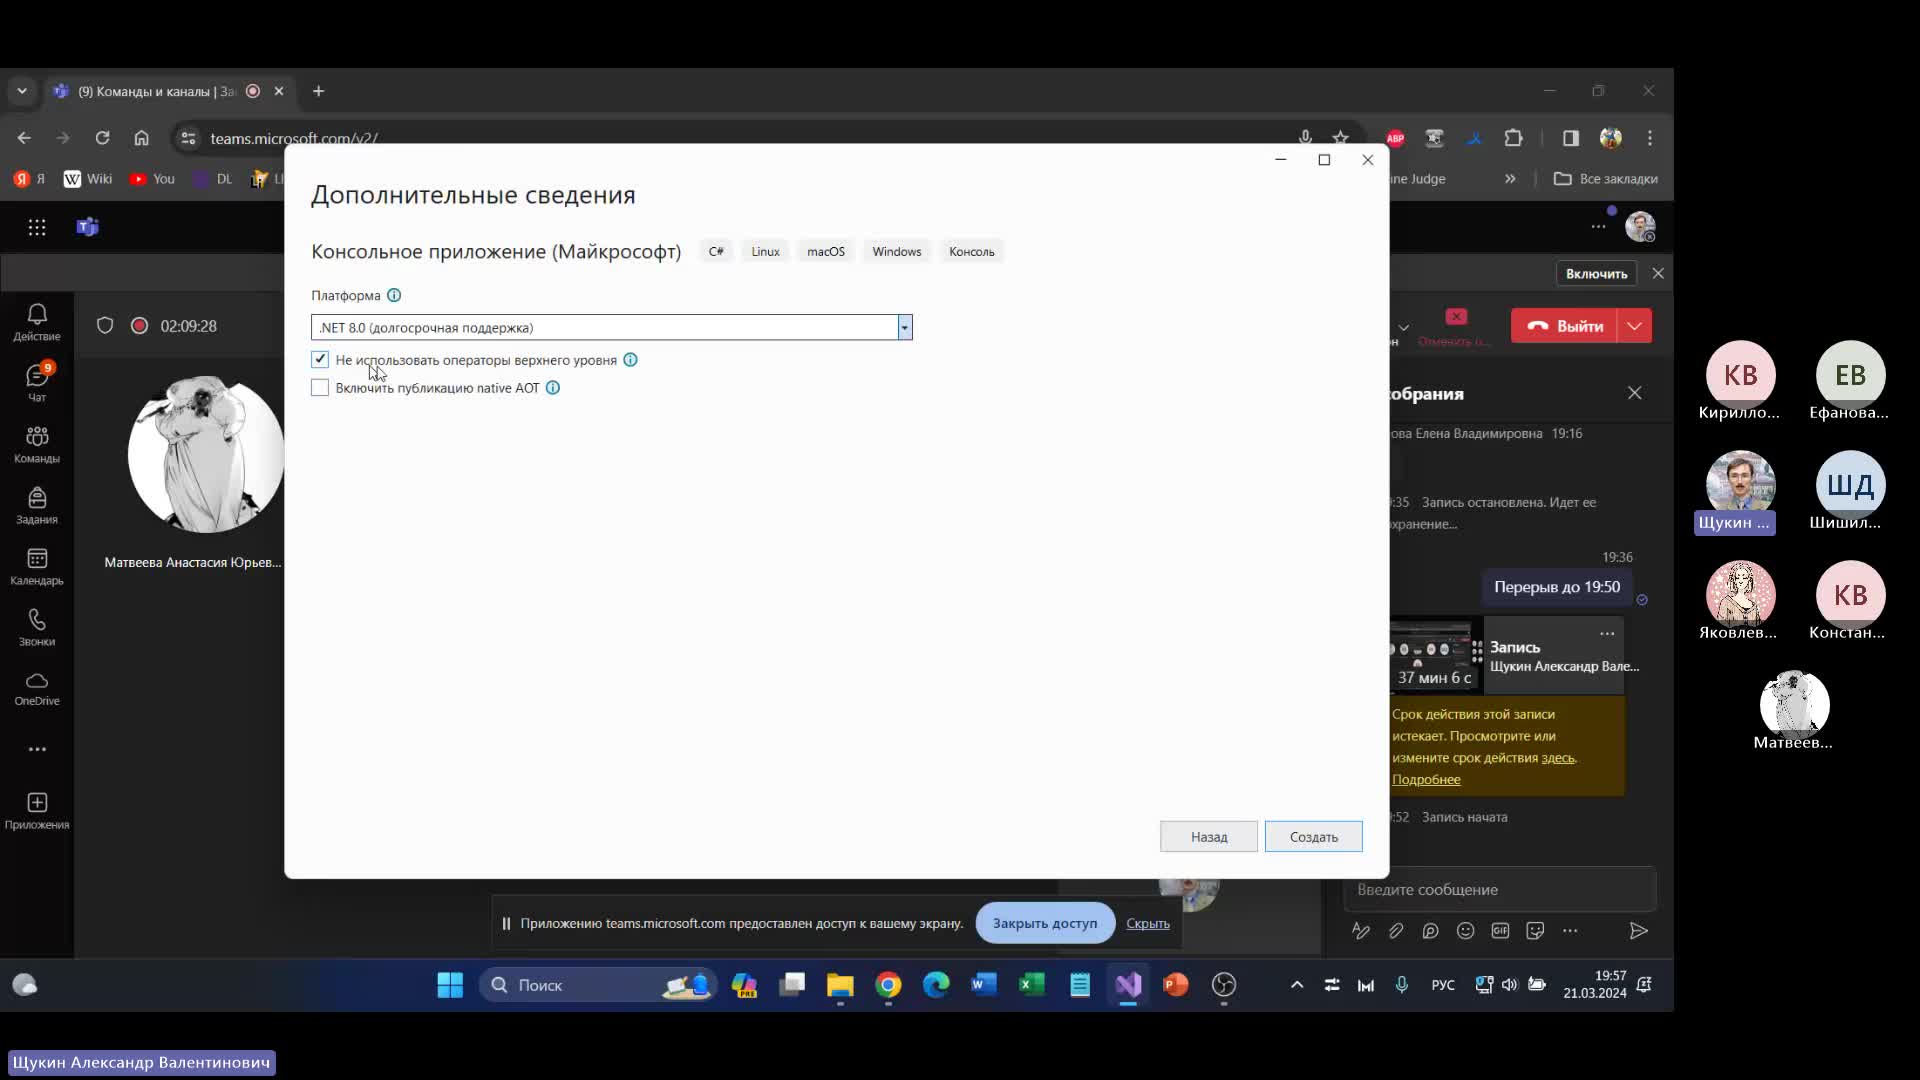The height and width of the screenshot is (1080, 1920).
Task: Show more apps ellipsis in Teams sidebar
Action: pyautogui.click(x=37, y=749)
